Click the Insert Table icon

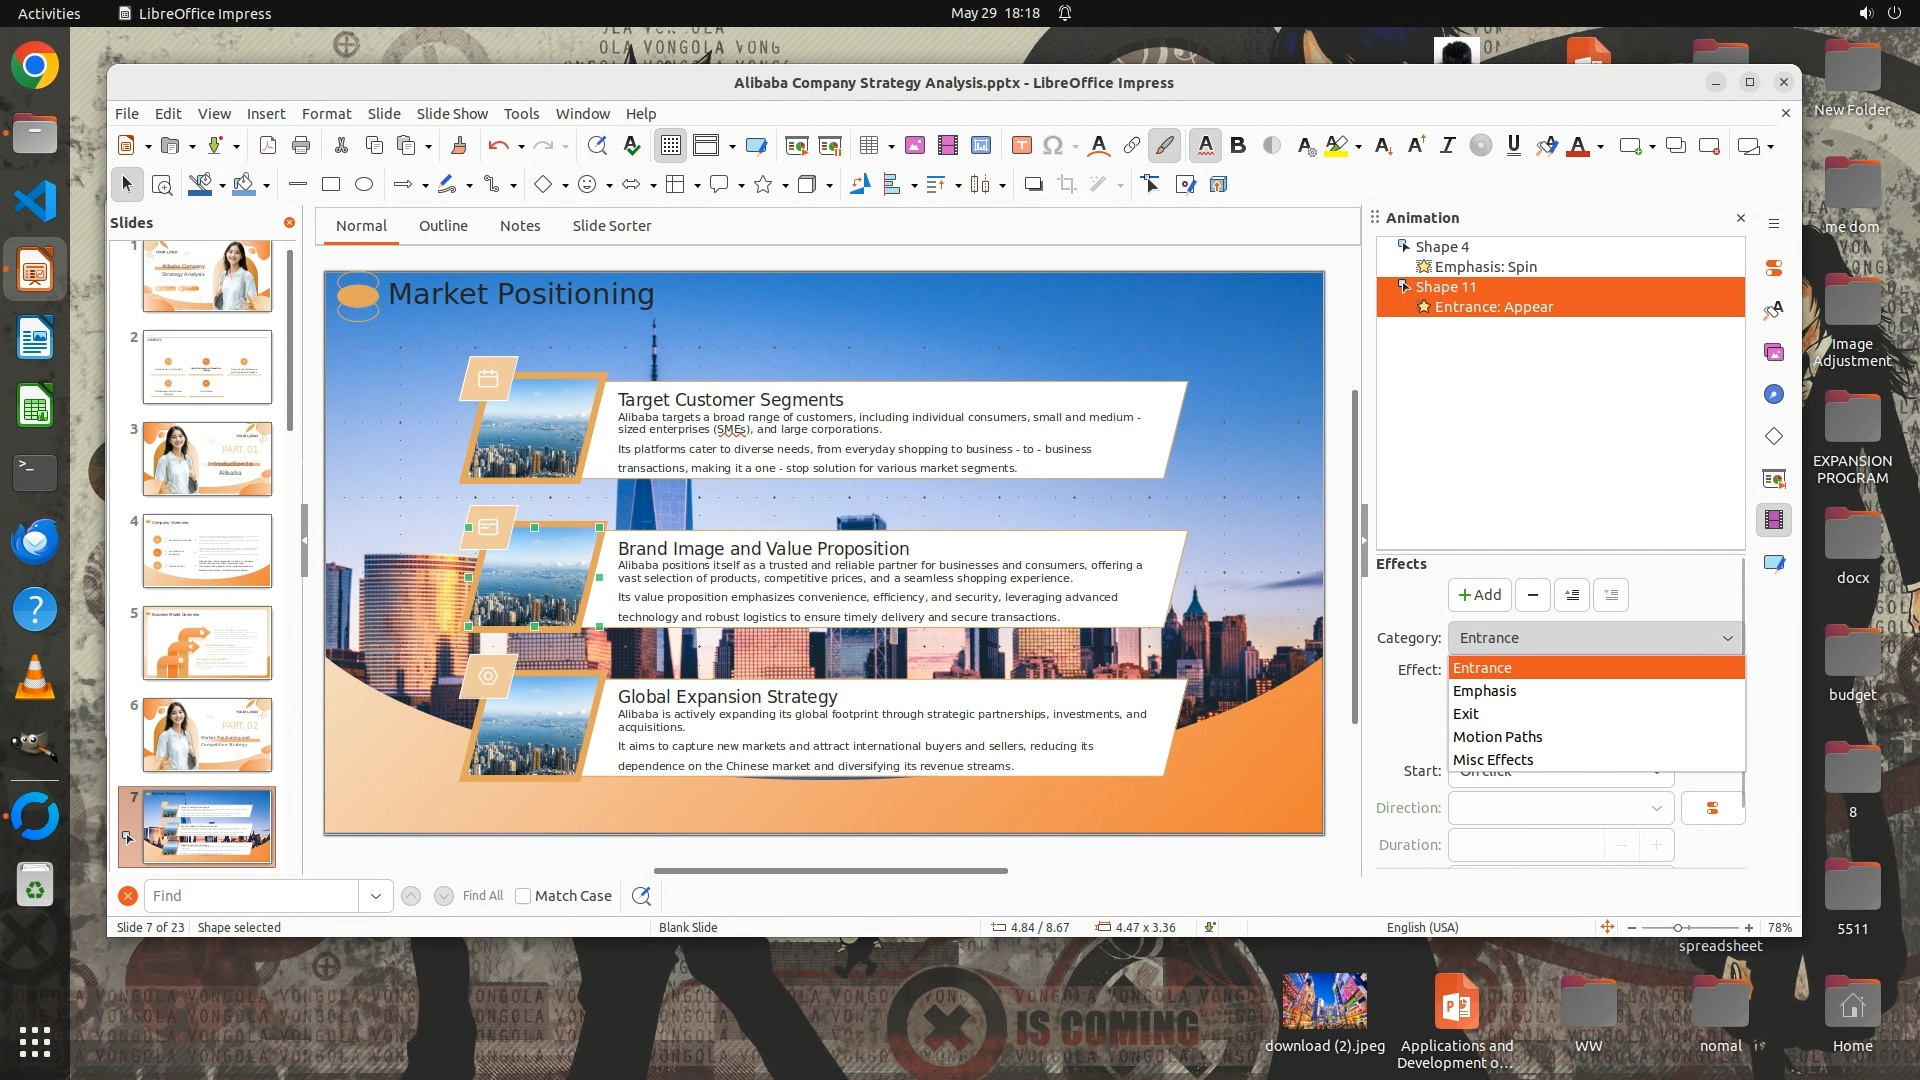[868, 146]
